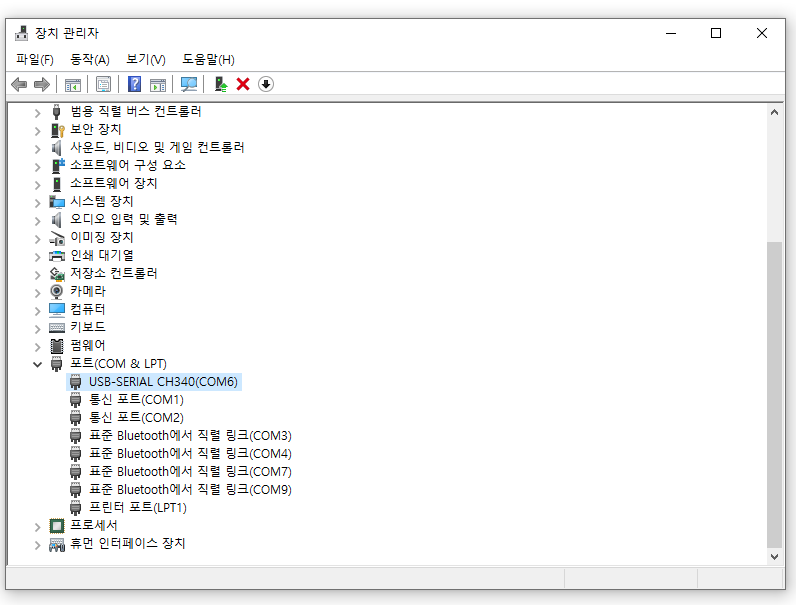Click the scanner icon beside 이미징 장치
Image resolution: width=796 pixels, height=605 pixels.
(57, 238)
